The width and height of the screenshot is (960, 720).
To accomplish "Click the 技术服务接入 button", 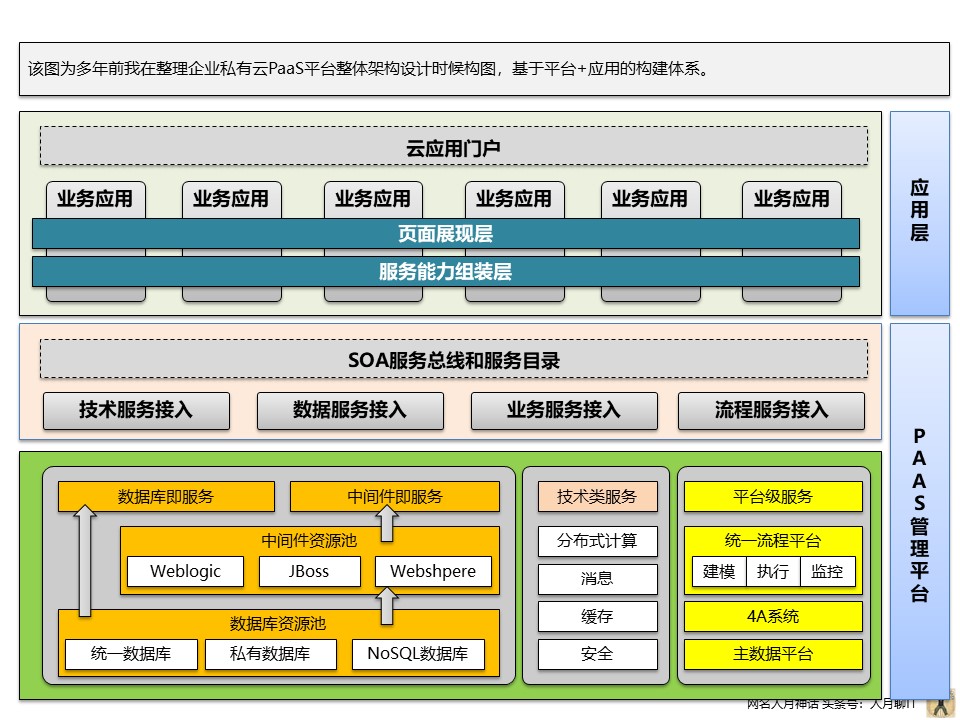I will tap(136, 410).
